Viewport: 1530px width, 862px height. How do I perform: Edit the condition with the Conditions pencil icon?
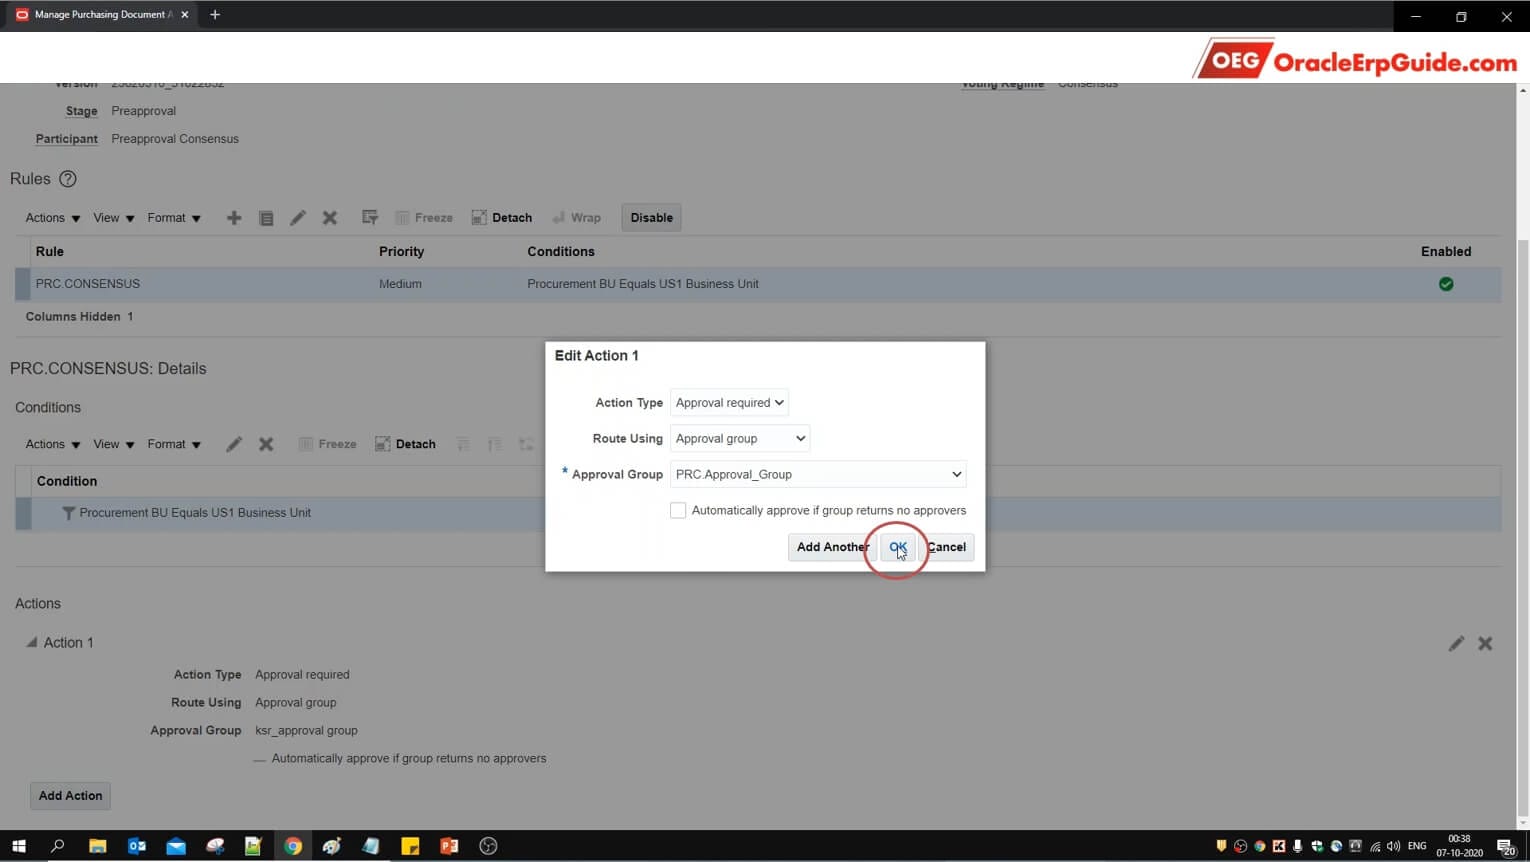pyautogui.click(x=234, y=444)
